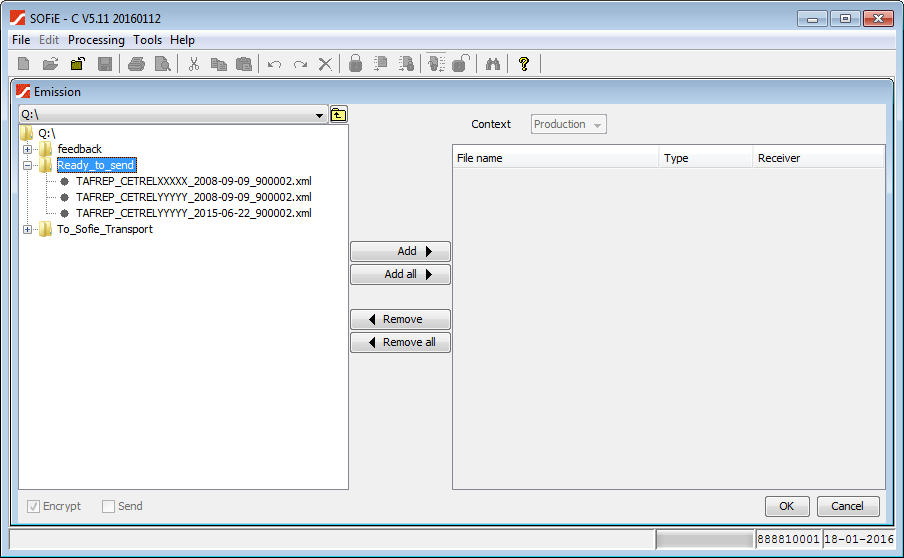This screenshot has height=558, width=904.
Task: Click the folder-up icon beside drive selector
Action: 339,114
